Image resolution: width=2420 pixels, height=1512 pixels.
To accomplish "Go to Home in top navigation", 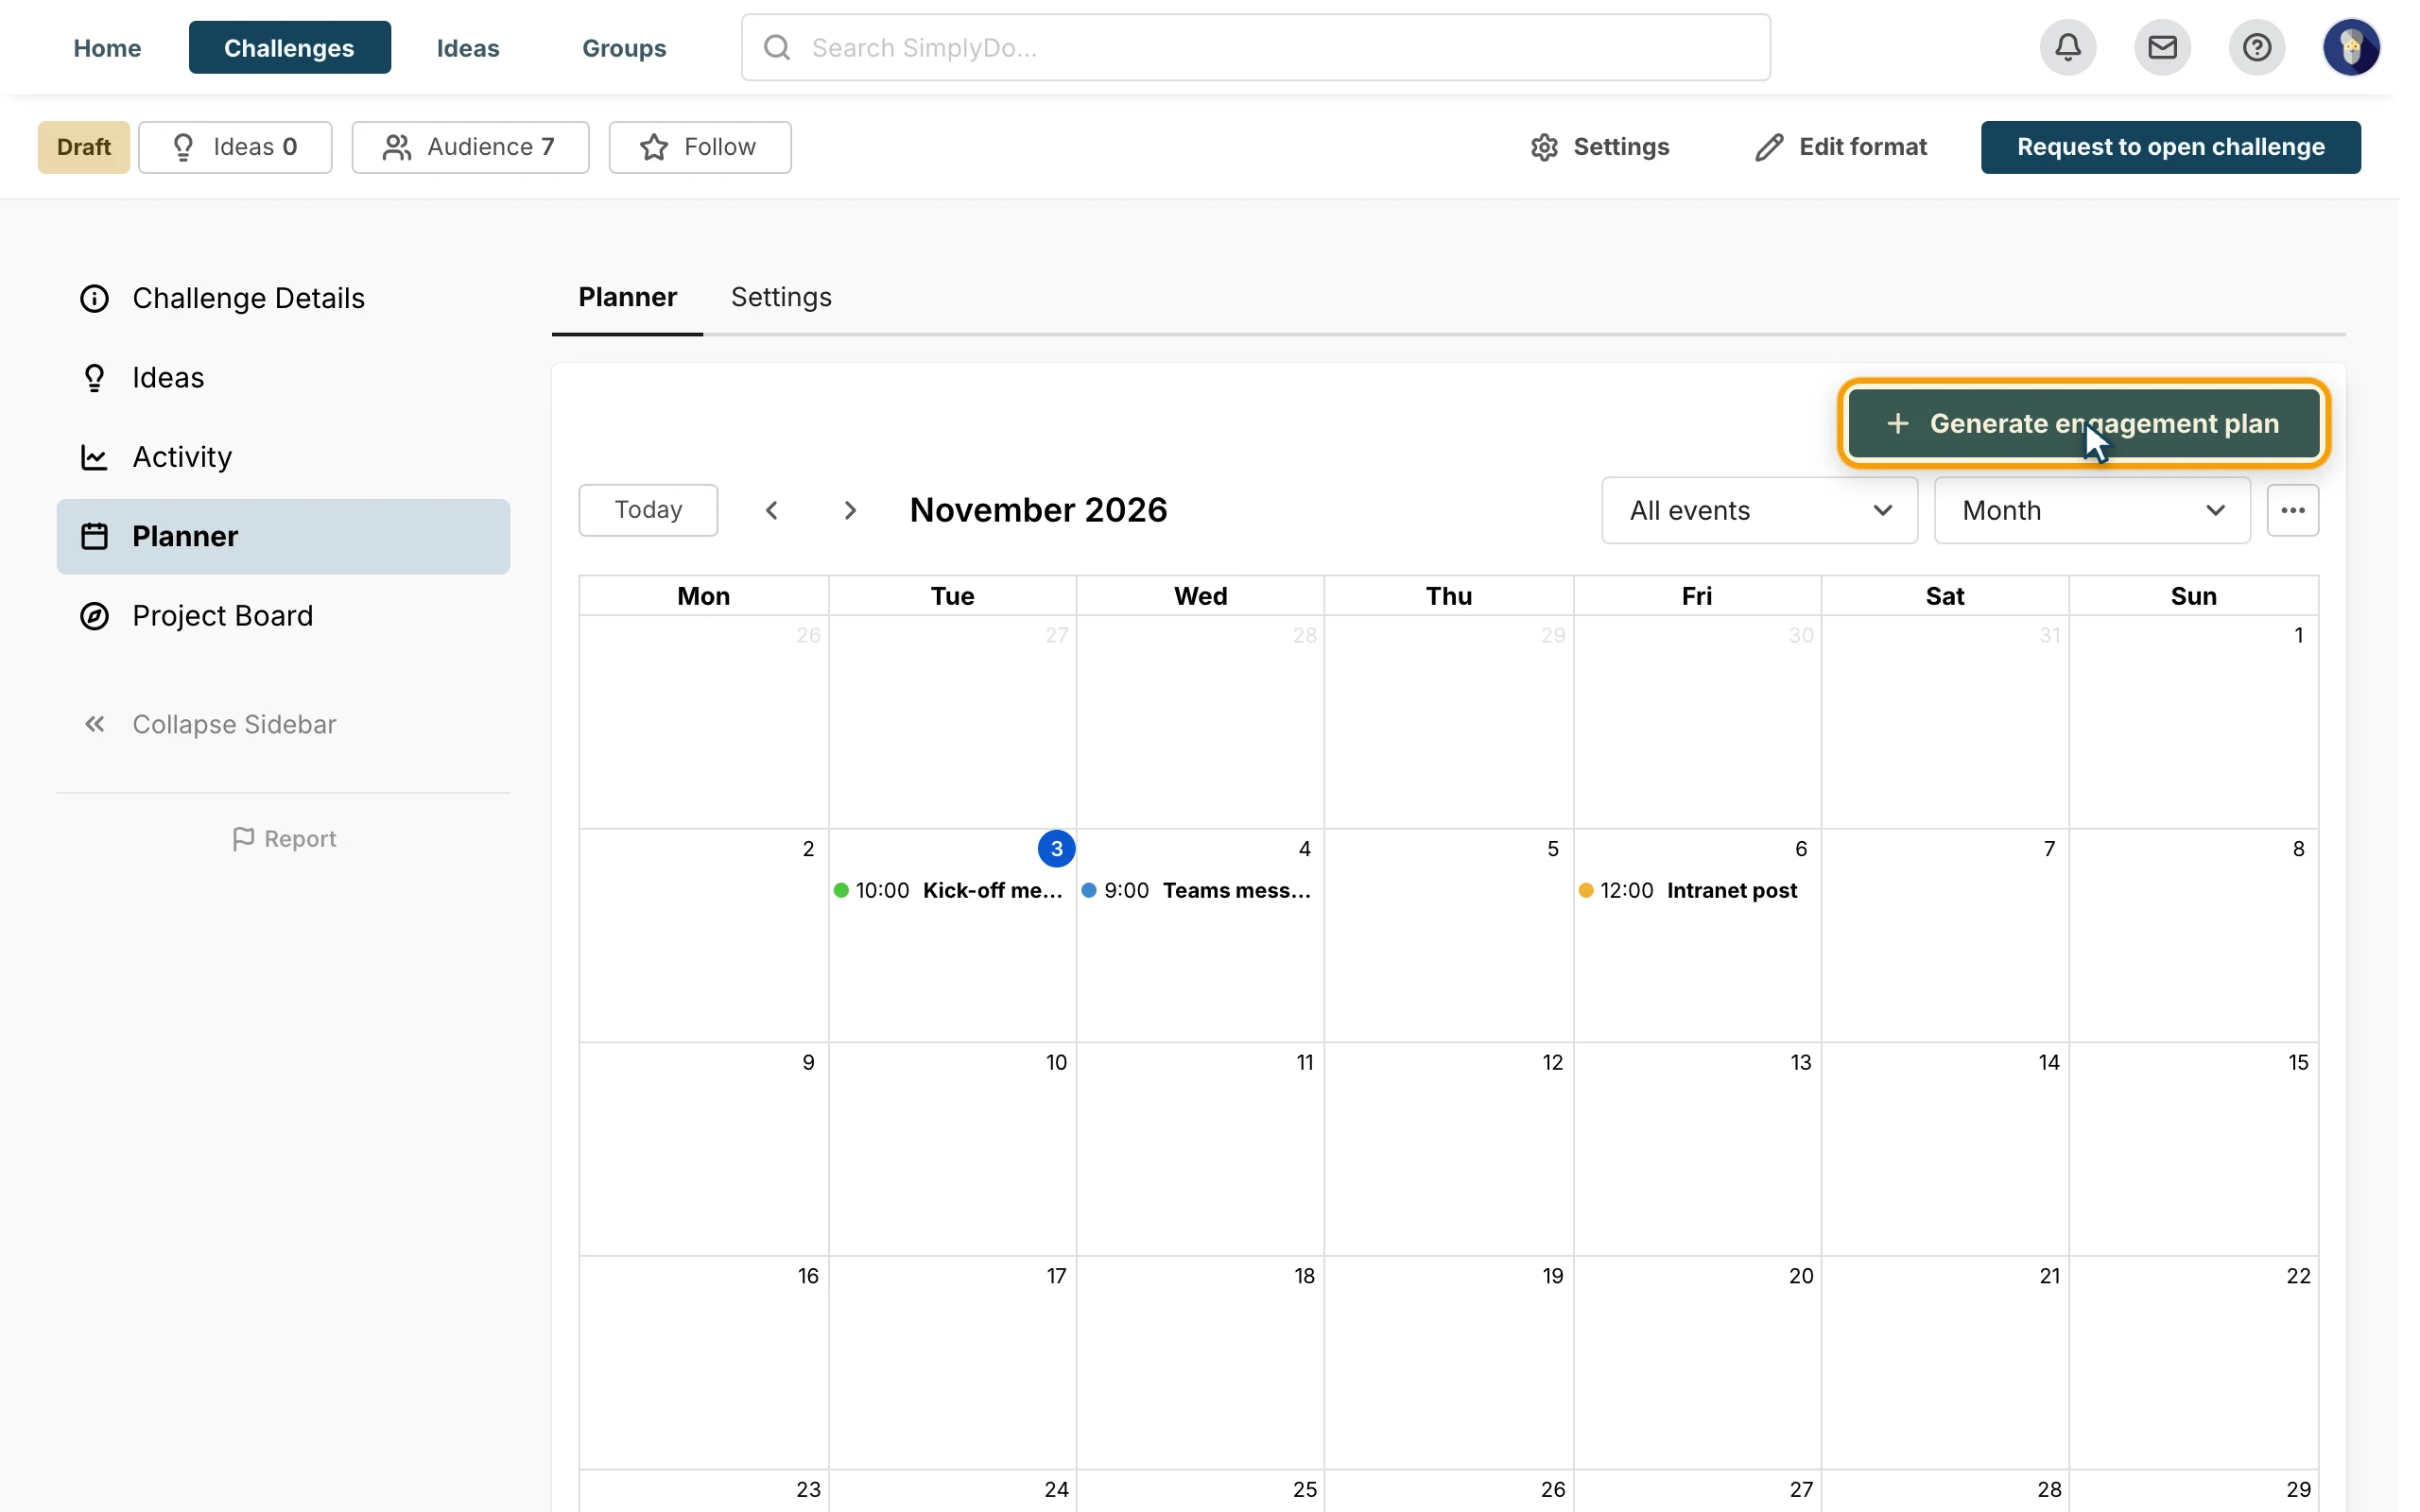I will [x=107, y=47].
